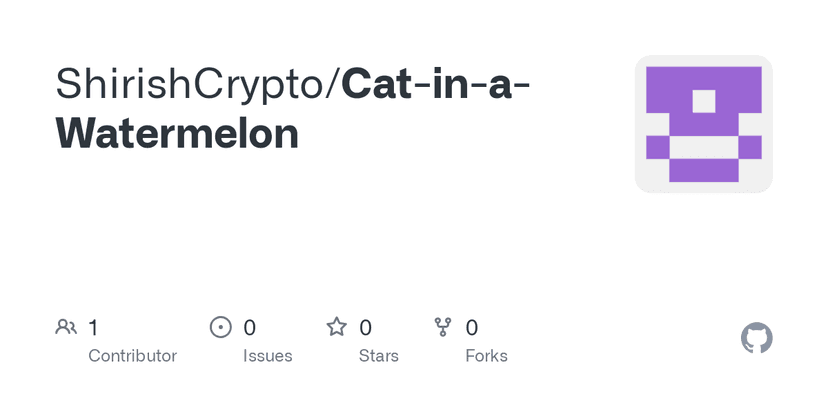Click the Forks branch icon

click(443, 327)
